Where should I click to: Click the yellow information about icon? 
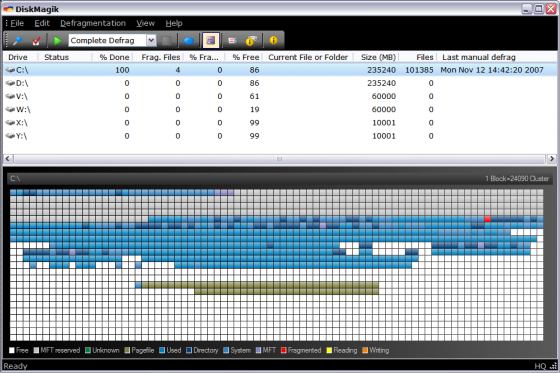(x=274, y=40)
